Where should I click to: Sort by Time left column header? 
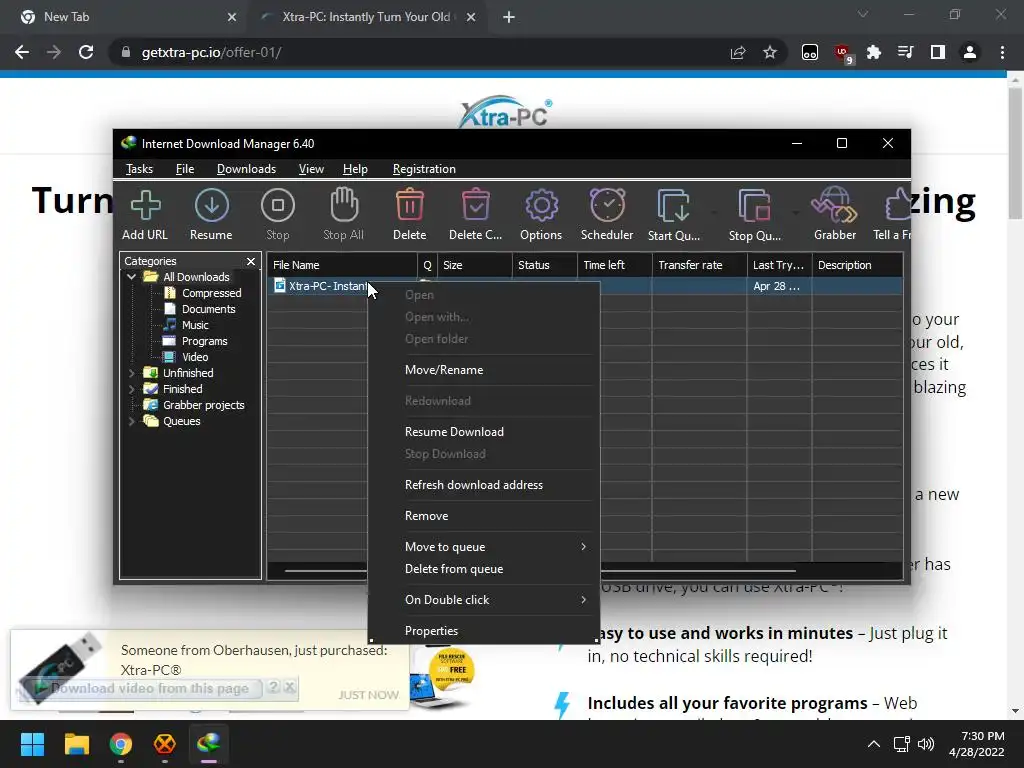[615, 265]
